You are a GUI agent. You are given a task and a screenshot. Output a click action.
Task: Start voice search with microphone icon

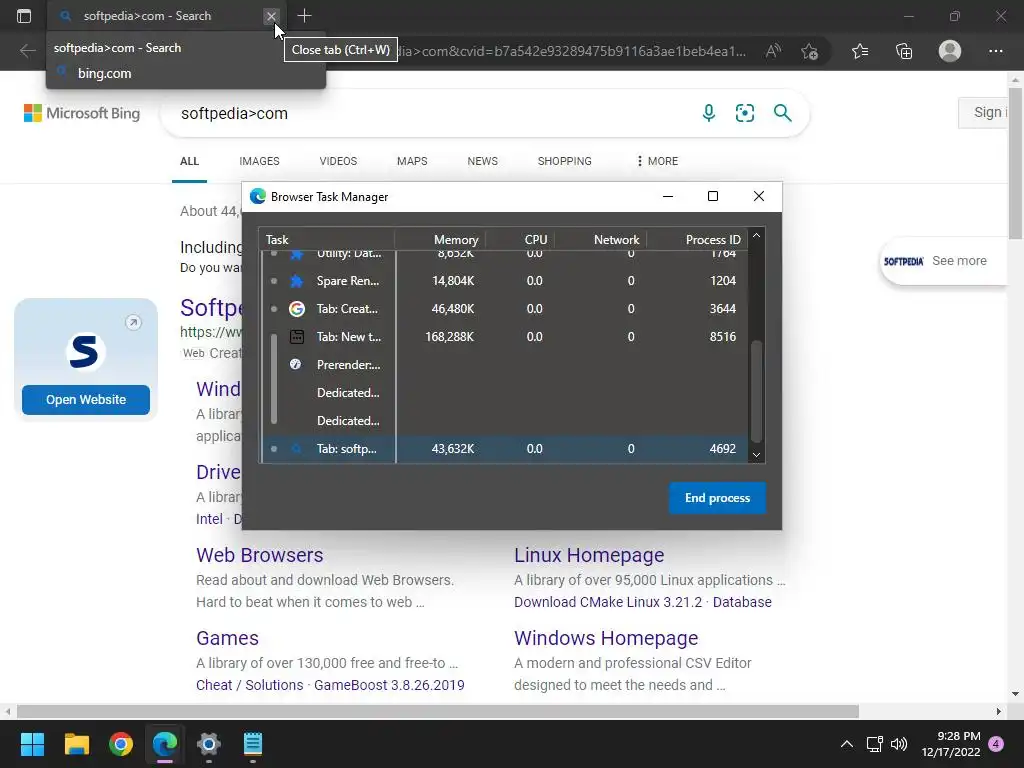(x=709, y=113)
